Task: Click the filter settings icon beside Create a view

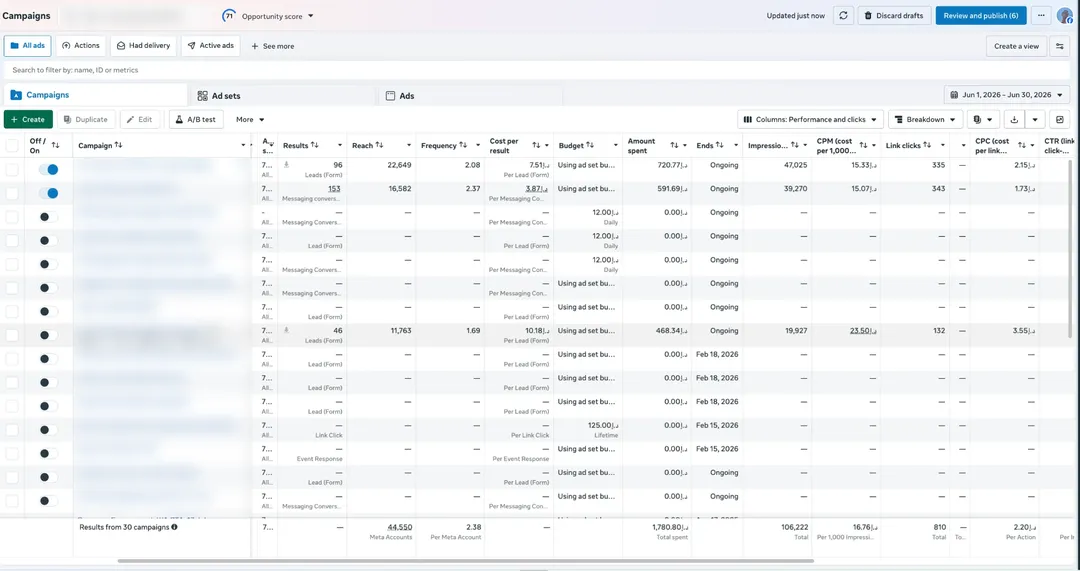Action: [x=1060, y=46]
